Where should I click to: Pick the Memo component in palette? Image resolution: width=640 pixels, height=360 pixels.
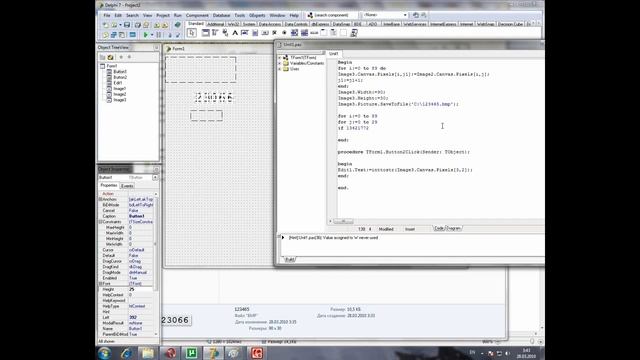click(255, 33)
